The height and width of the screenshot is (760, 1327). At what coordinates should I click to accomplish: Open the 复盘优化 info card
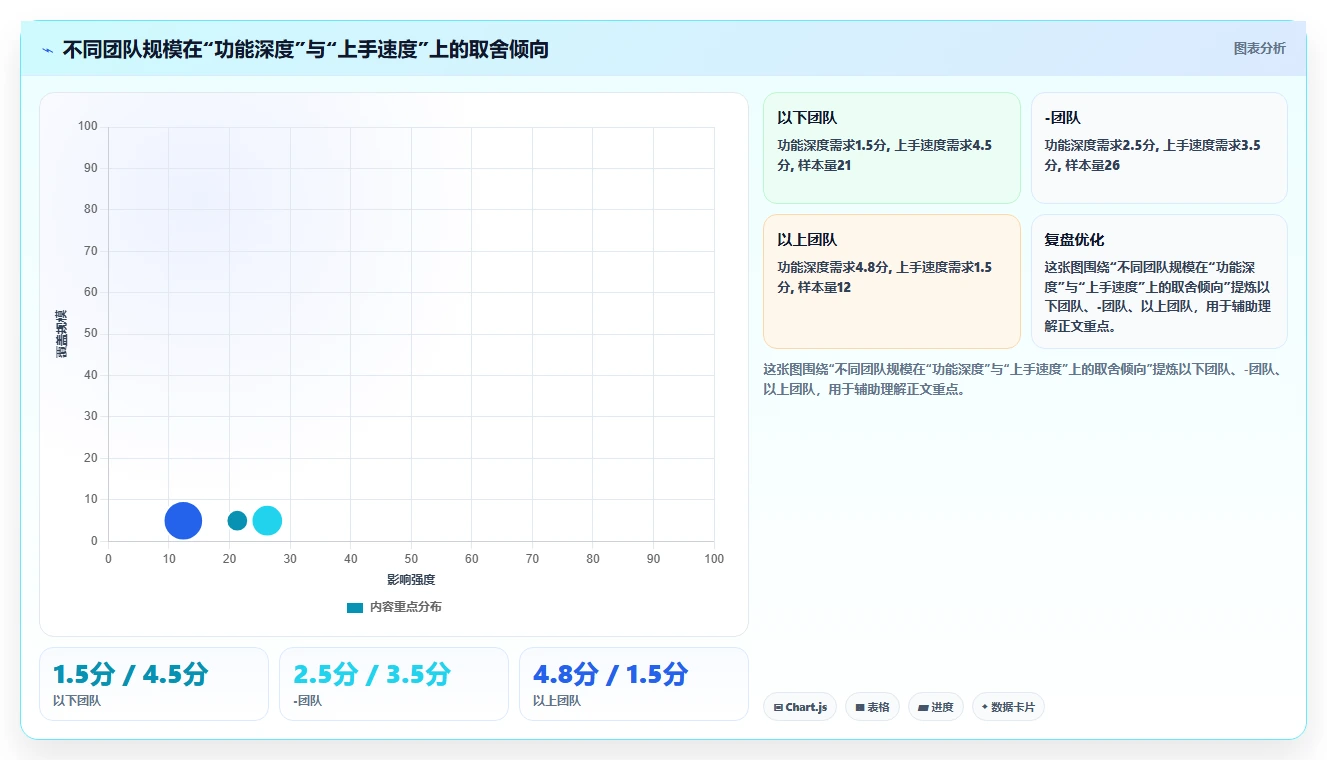pos(1159,281)
